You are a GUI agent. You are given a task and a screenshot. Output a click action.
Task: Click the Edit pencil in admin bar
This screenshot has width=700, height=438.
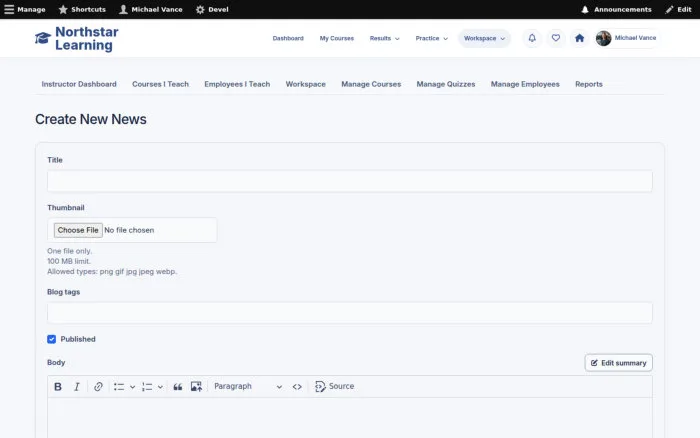678,9
